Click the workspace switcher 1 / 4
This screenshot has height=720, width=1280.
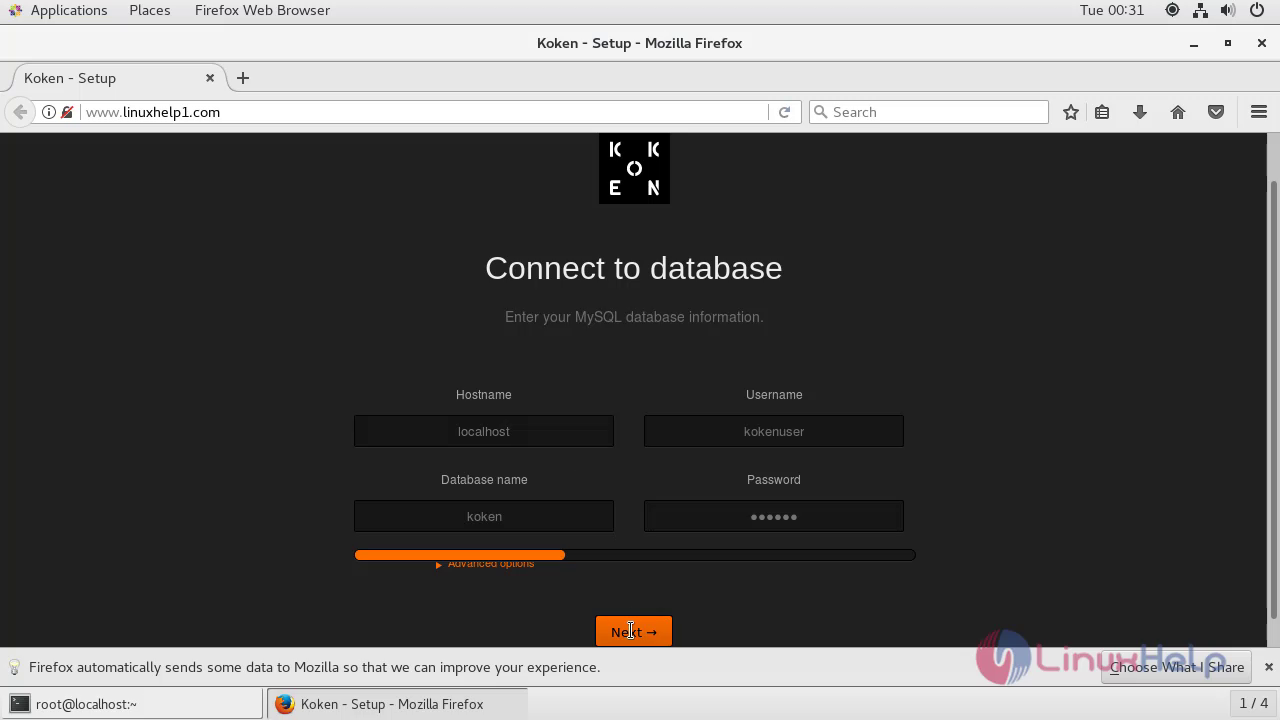(x=1253, y=703)
